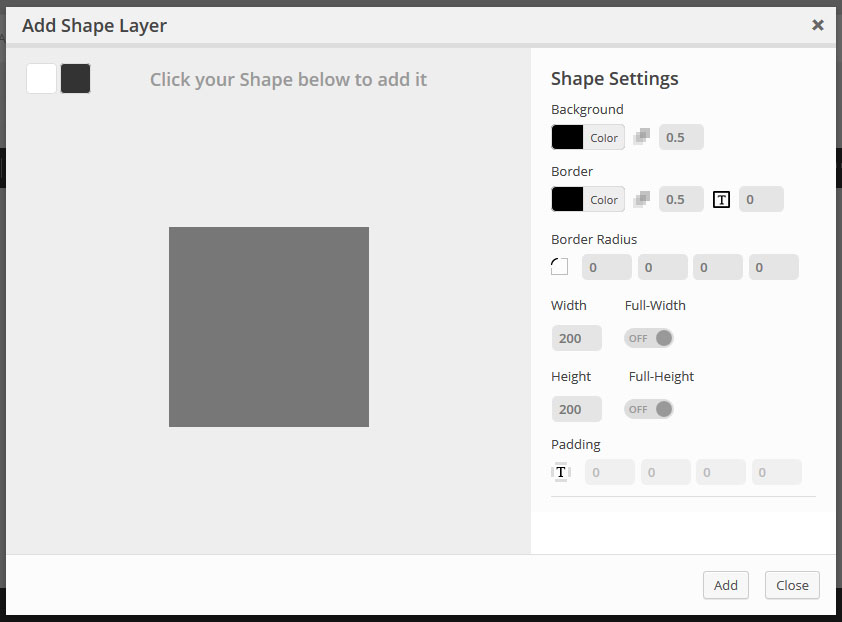
Task: Click the Border thickness T icon
Action: (721, 198)
